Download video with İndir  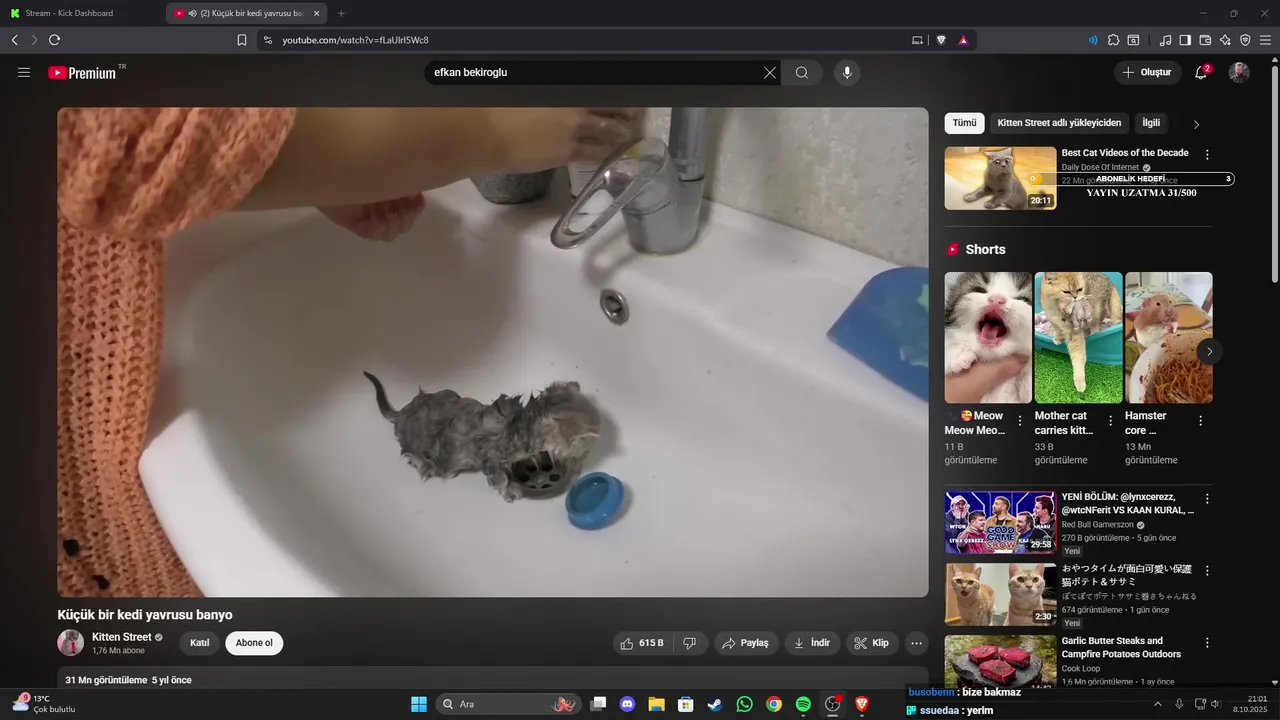click(812, 643)
